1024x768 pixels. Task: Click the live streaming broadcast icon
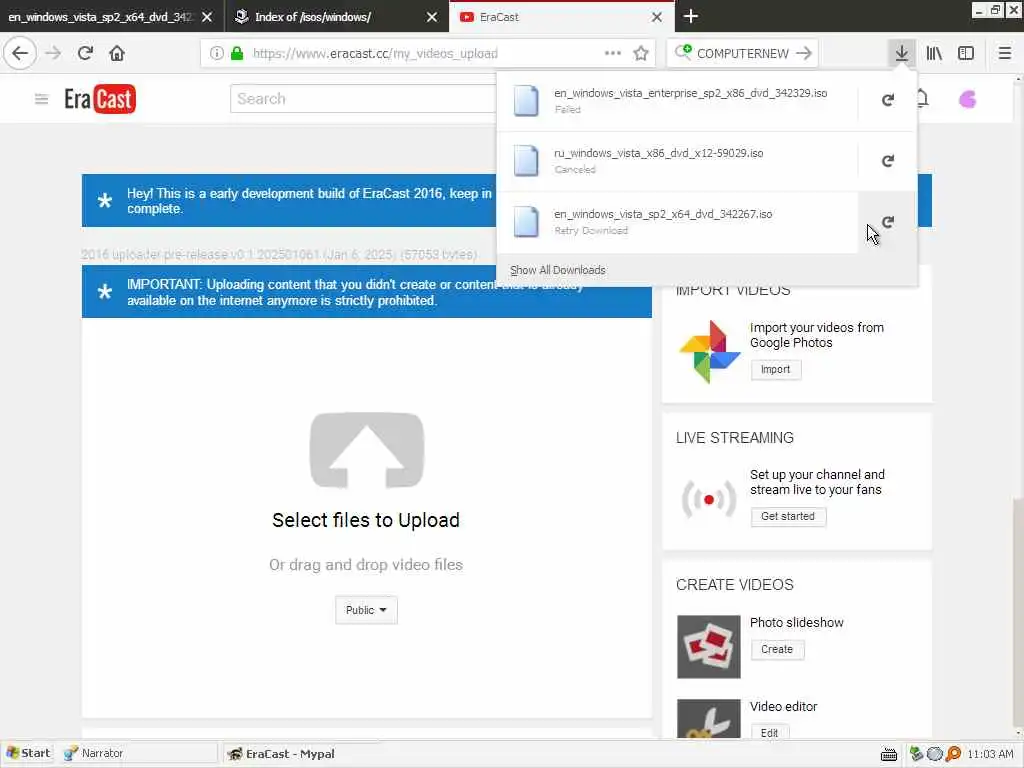coord(709,500)
